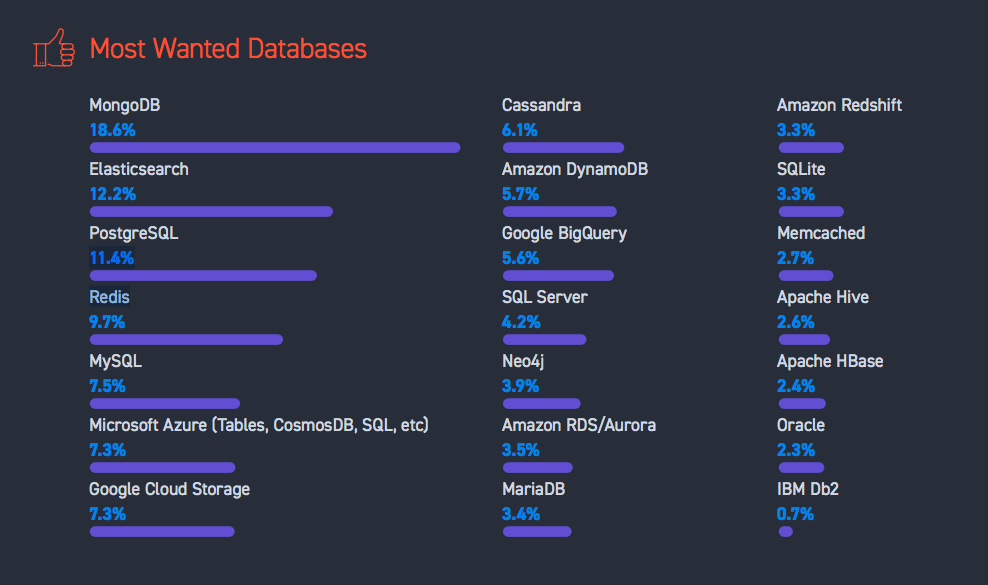This screenshot has height=585, width=988.
Task: Click the highlighted Redis label
Action: coord(109,297)
